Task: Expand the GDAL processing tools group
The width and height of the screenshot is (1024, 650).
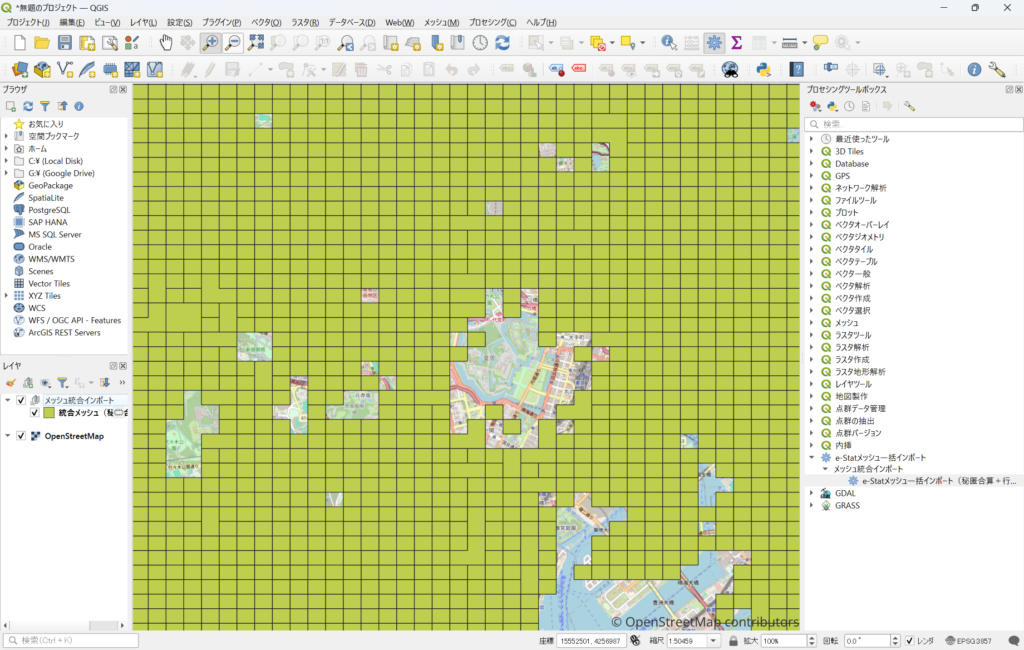Action: pos(811,493)
